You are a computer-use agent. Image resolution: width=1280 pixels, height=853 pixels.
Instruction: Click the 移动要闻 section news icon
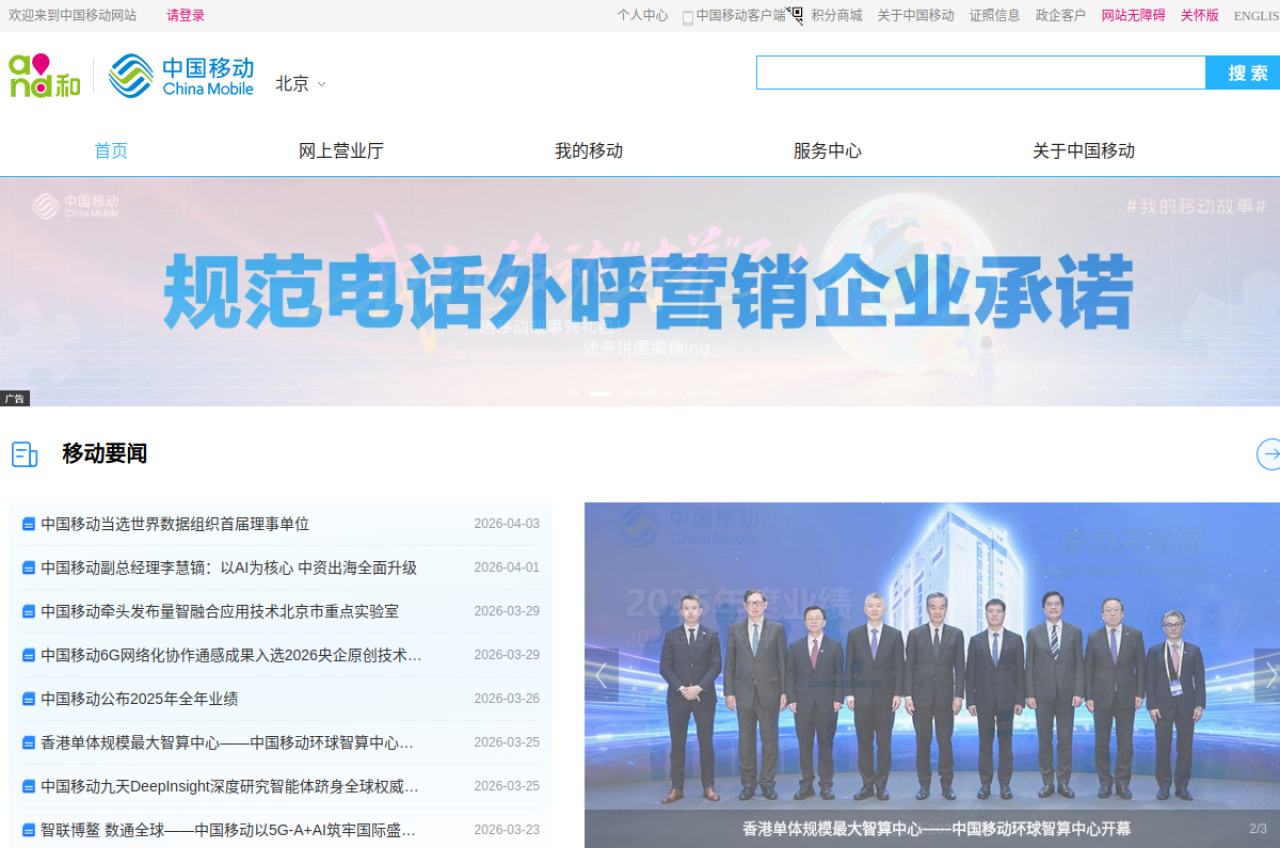click(x=24, y=454)
